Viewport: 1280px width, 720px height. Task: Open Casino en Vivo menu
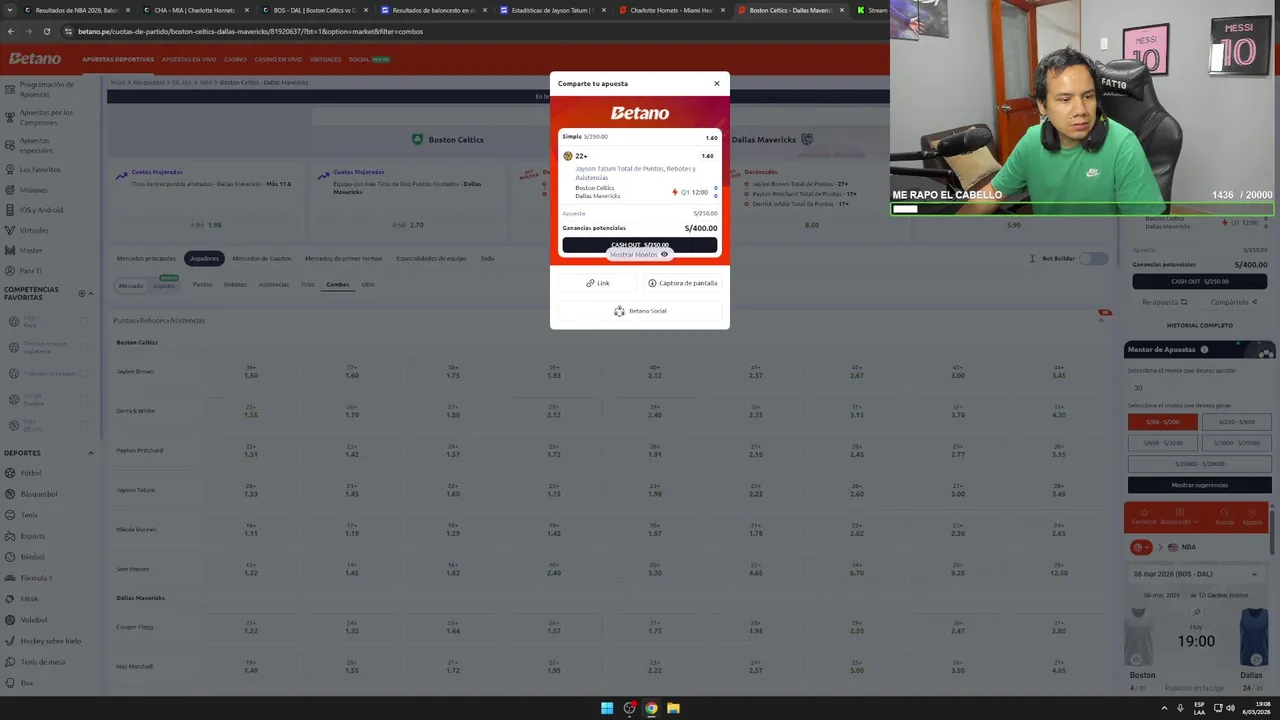click(x=278, y=59)
